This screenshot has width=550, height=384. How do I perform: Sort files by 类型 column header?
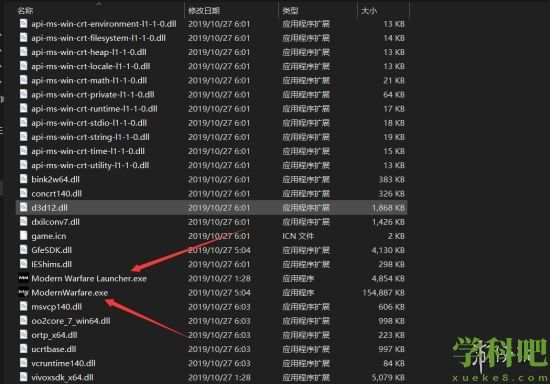coord(290,11)
